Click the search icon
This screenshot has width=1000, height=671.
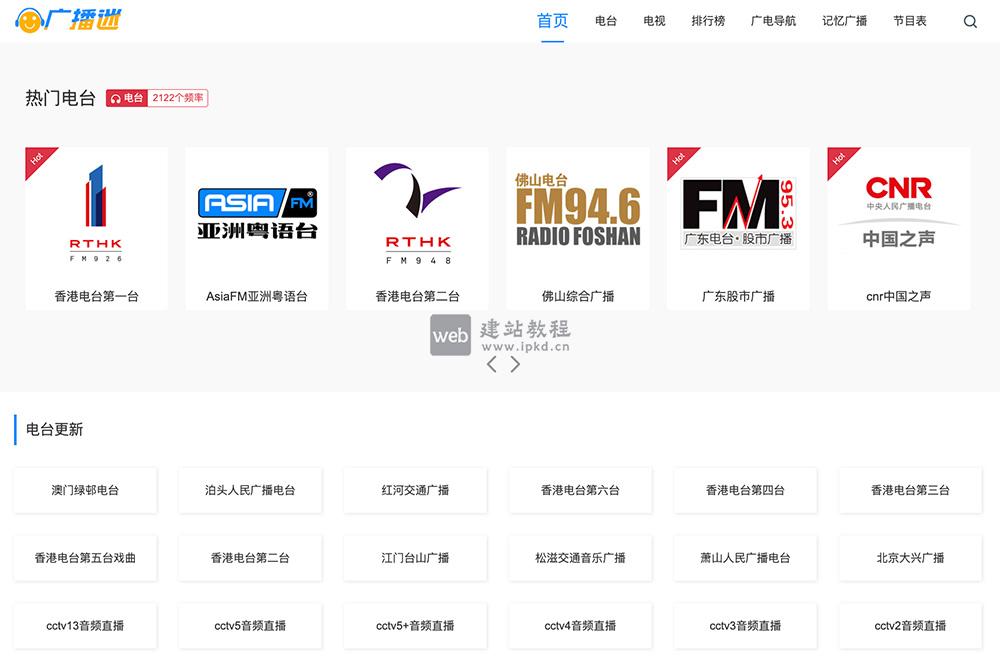point(969,20)
